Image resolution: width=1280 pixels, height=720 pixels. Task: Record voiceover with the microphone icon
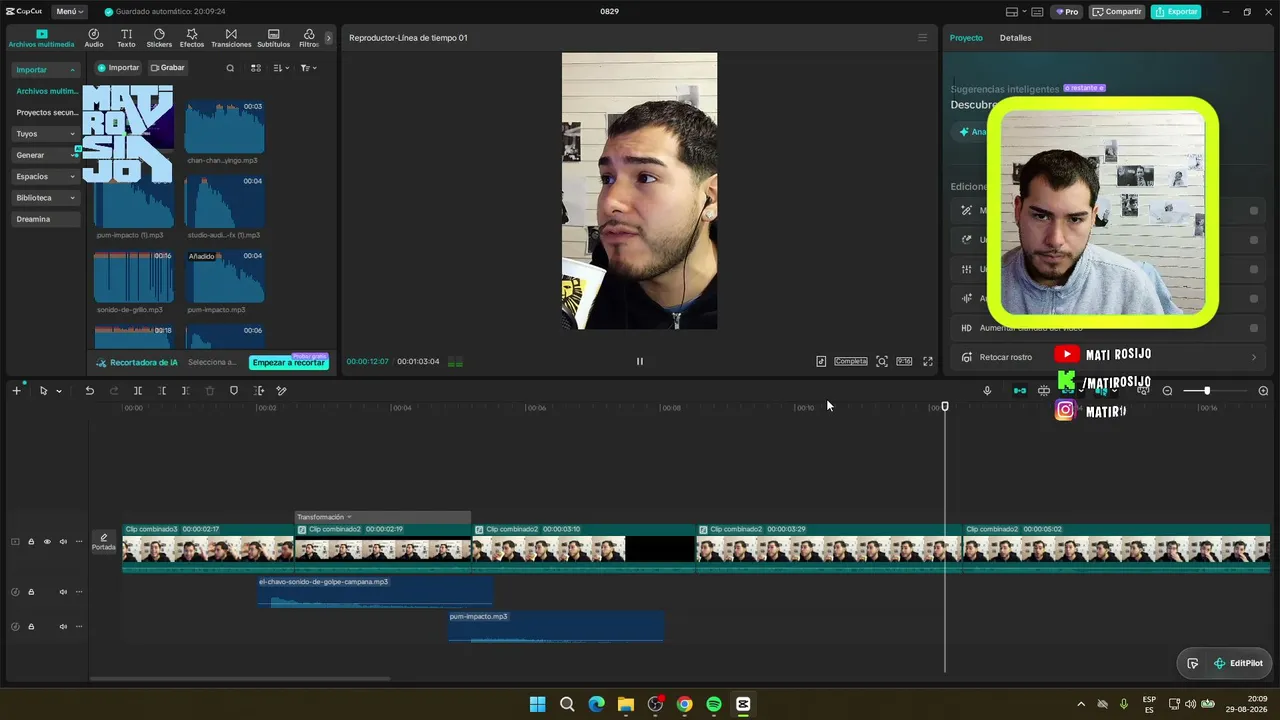(987, 391)
